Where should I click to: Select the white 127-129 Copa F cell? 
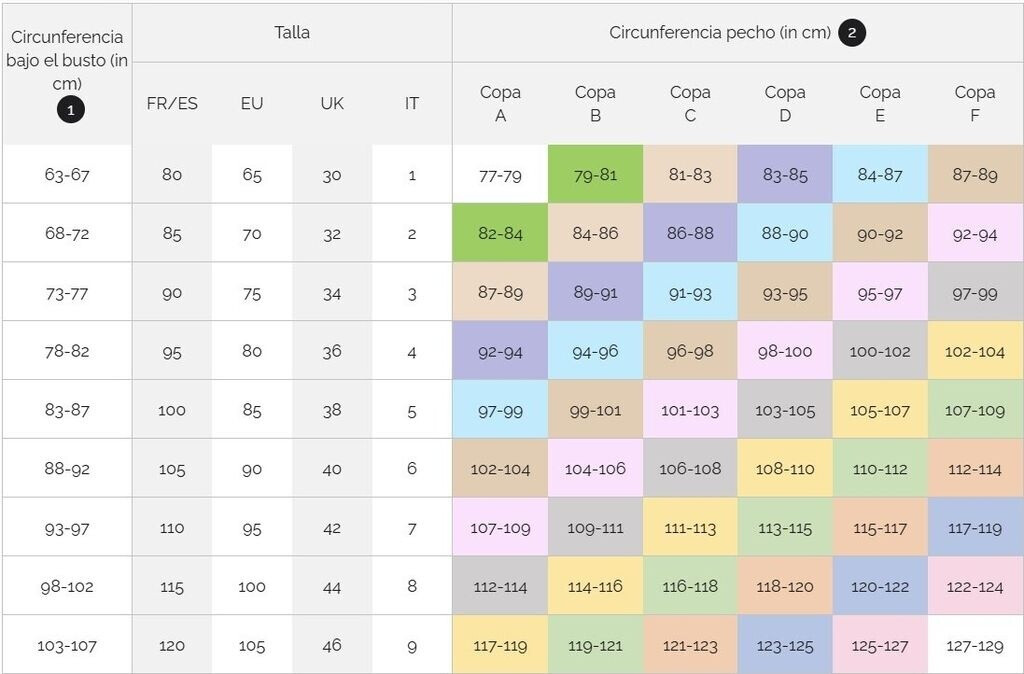click(975, 646)
